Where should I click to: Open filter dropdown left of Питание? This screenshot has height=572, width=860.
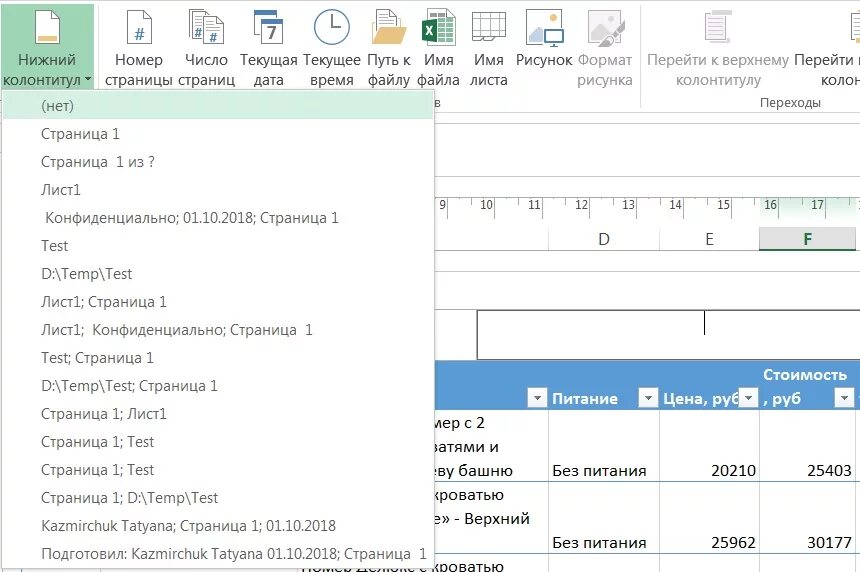pos(537,398)
